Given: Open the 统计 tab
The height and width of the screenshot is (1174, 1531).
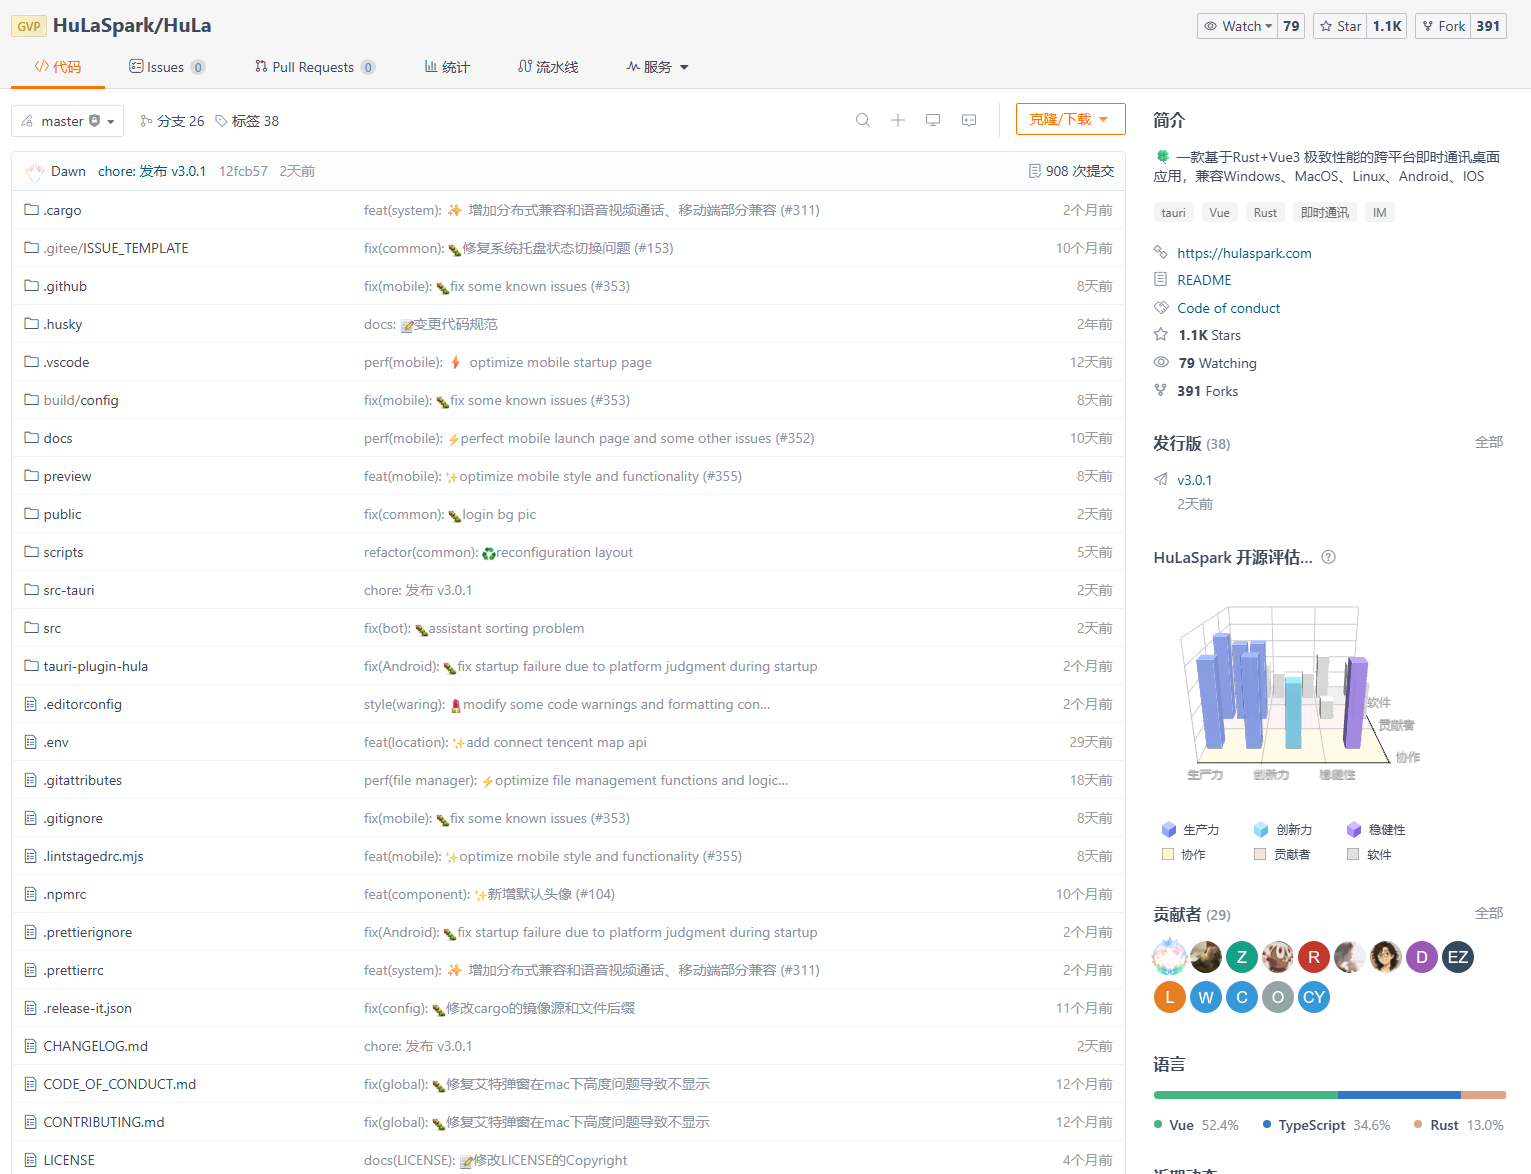Looking at the screenshot, I should click(447, 67).
